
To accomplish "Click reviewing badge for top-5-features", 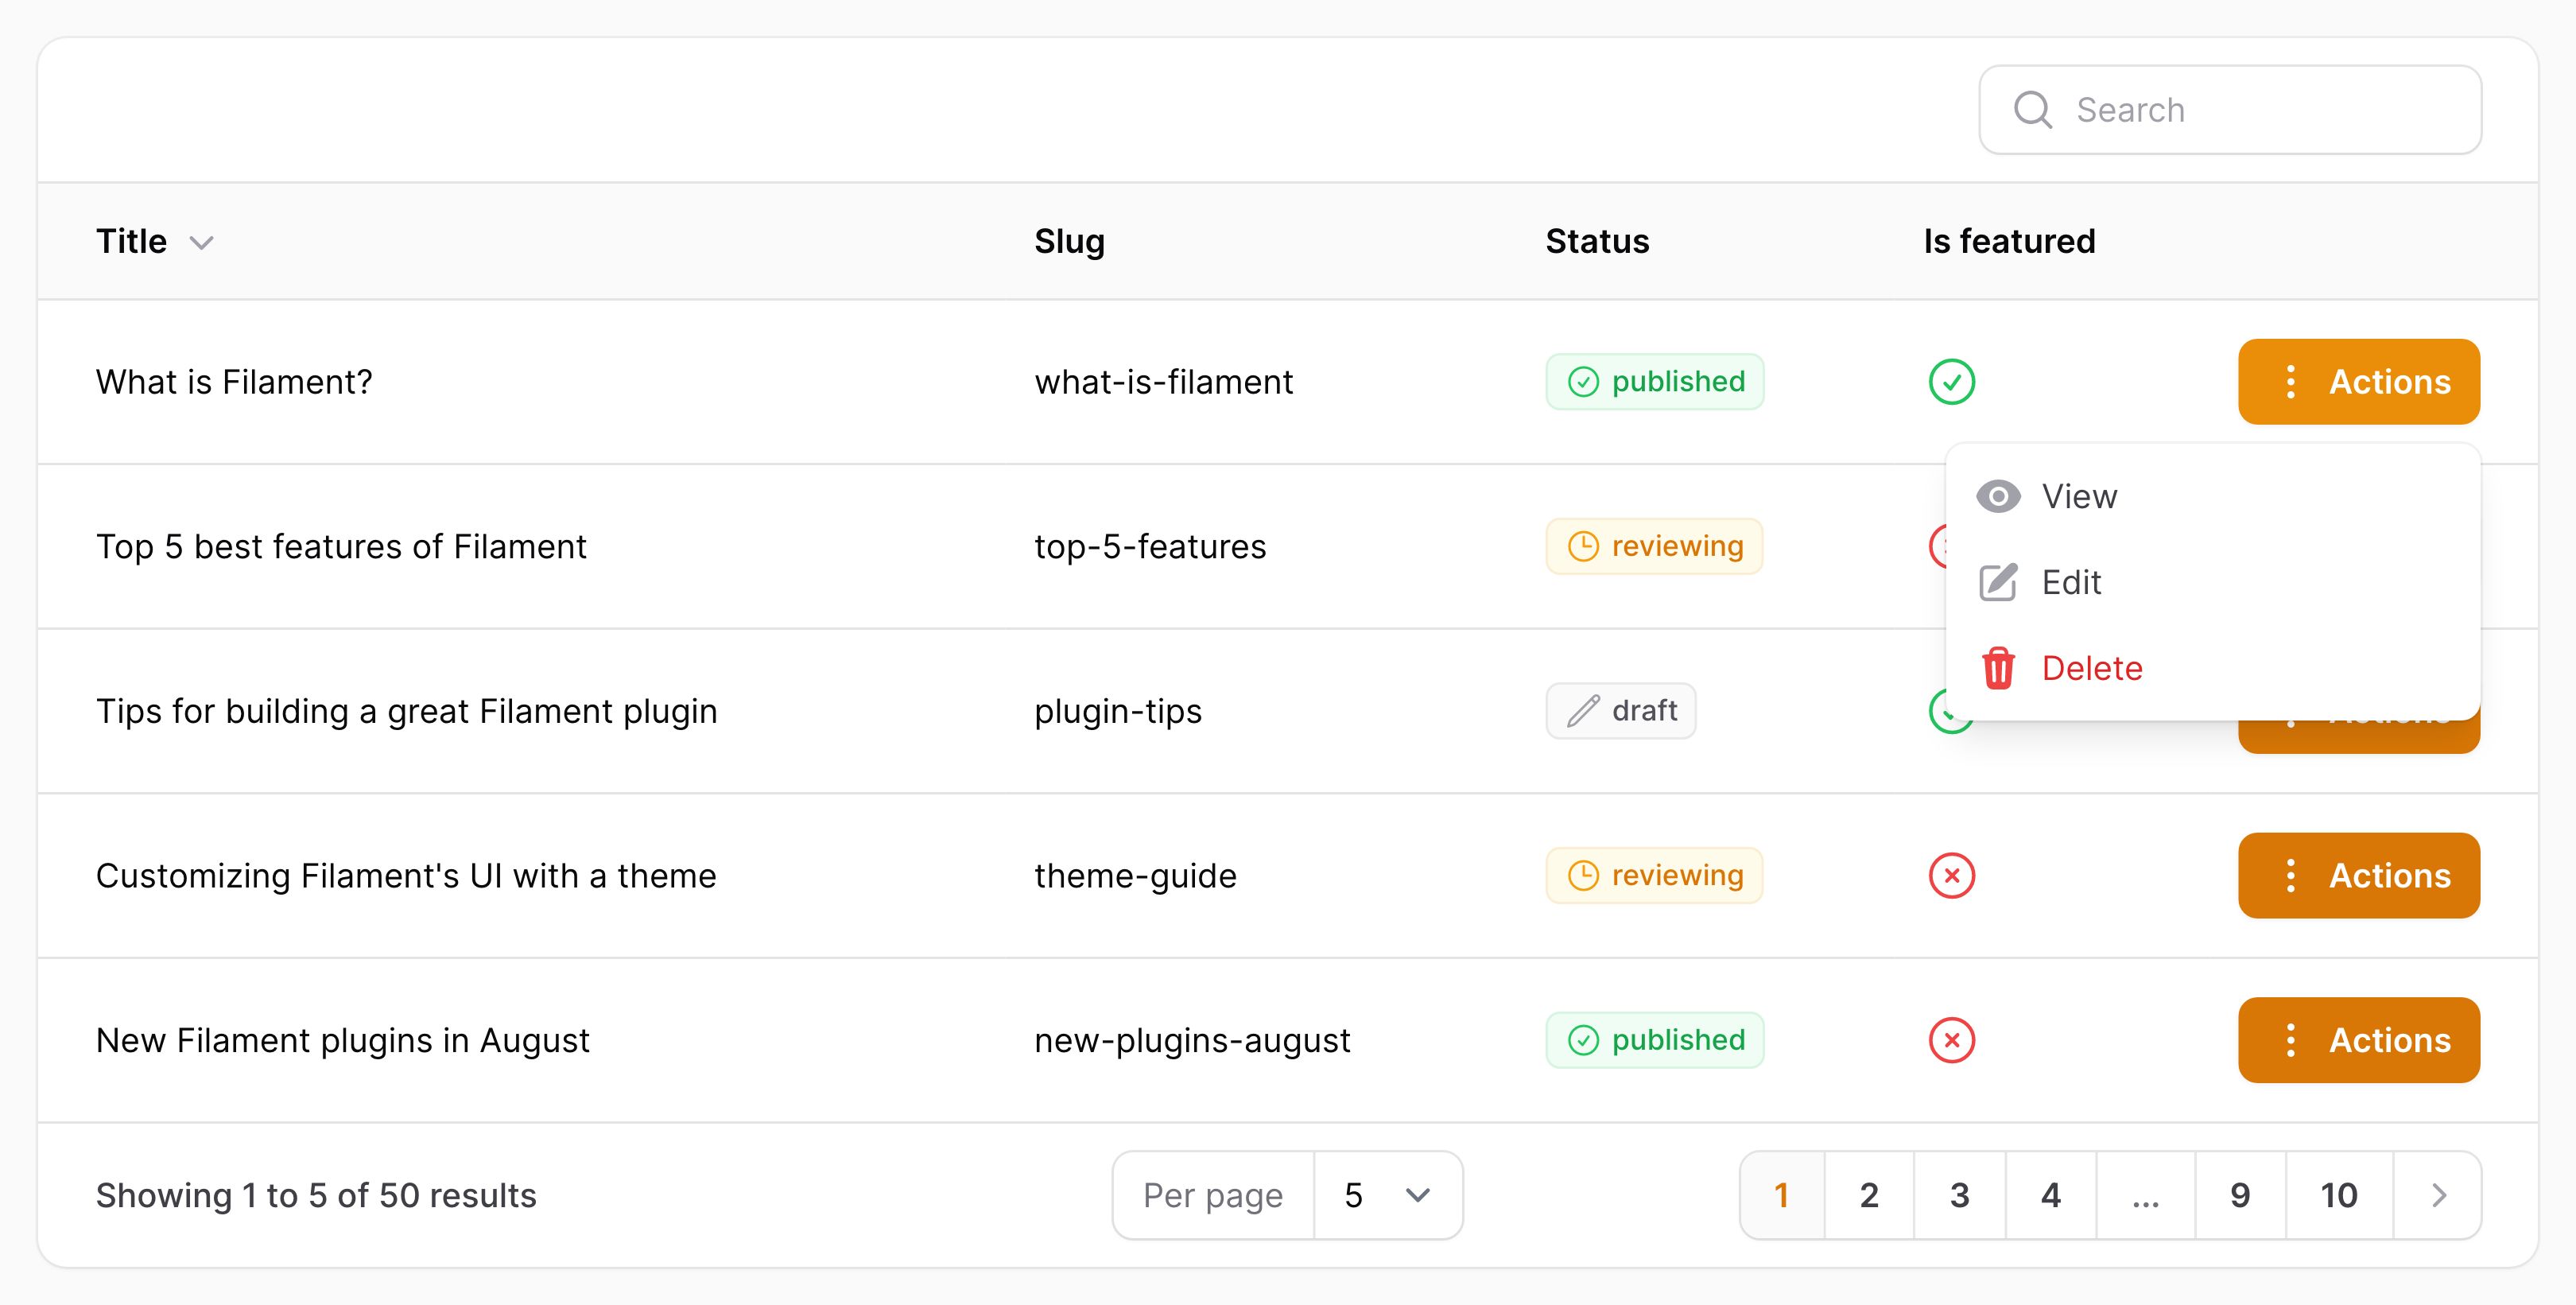I will tap(1654, 546).
